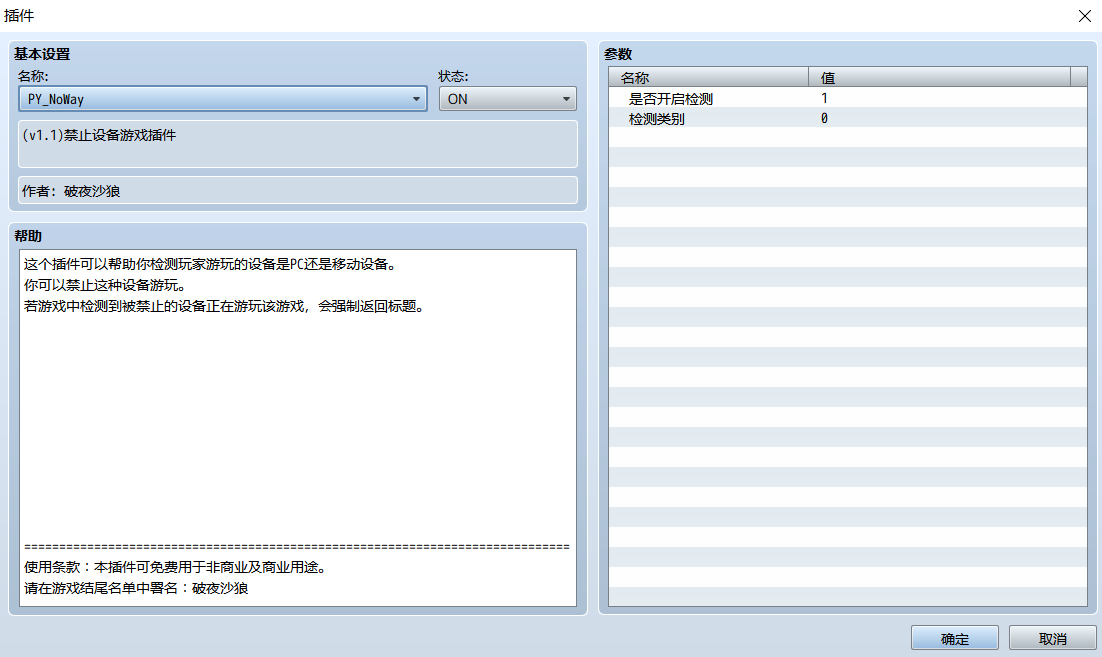Click the help line starting 若游戏中检测到被禁止的设备
Viewport: 1102px width, 657px height.
coord(226,306)
